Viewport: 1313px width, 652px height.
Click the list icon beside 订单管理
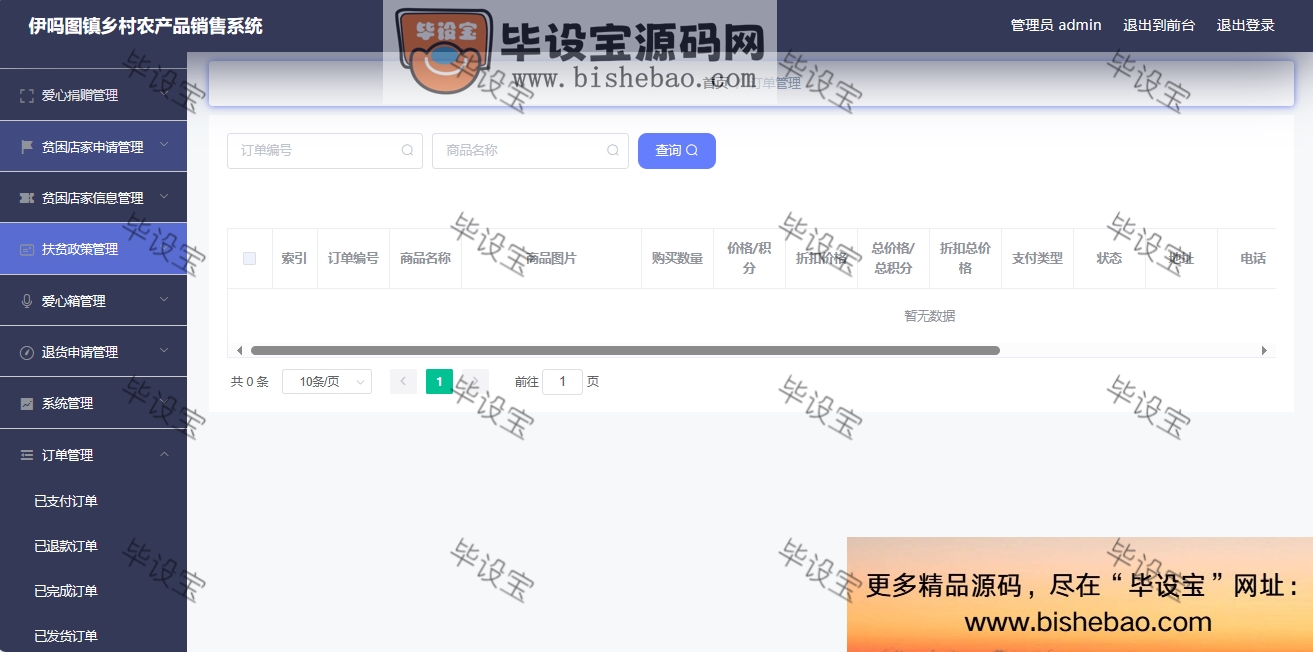27,455
